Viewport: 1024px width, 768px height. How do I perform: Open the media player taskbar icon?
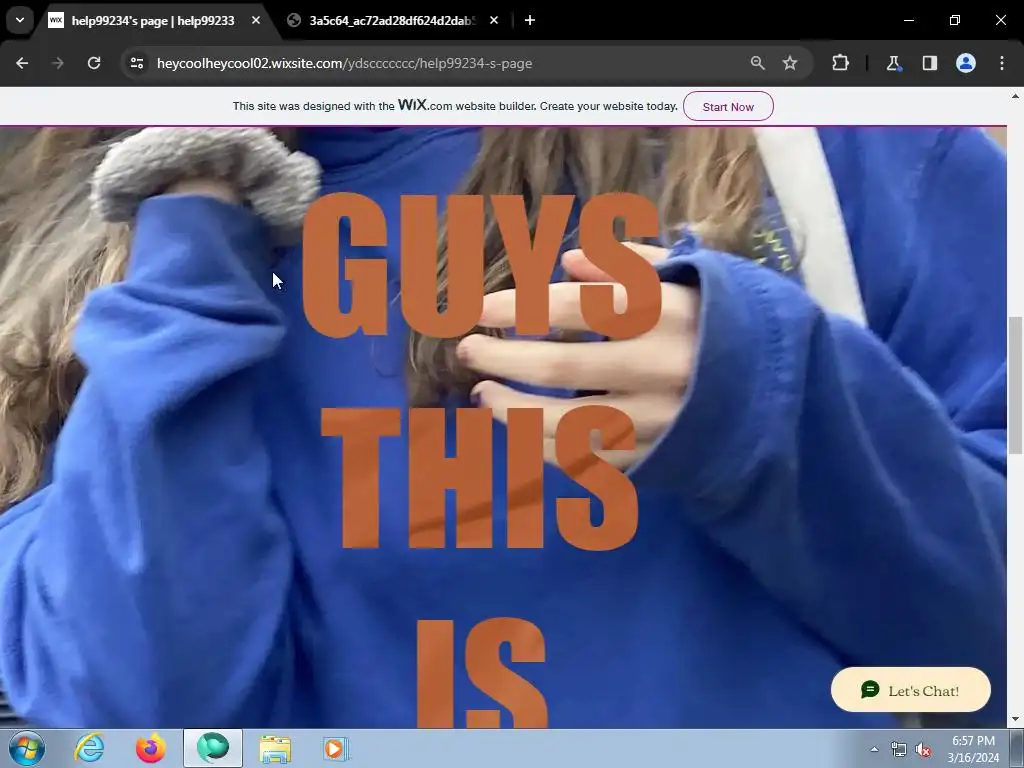point(336,748)
